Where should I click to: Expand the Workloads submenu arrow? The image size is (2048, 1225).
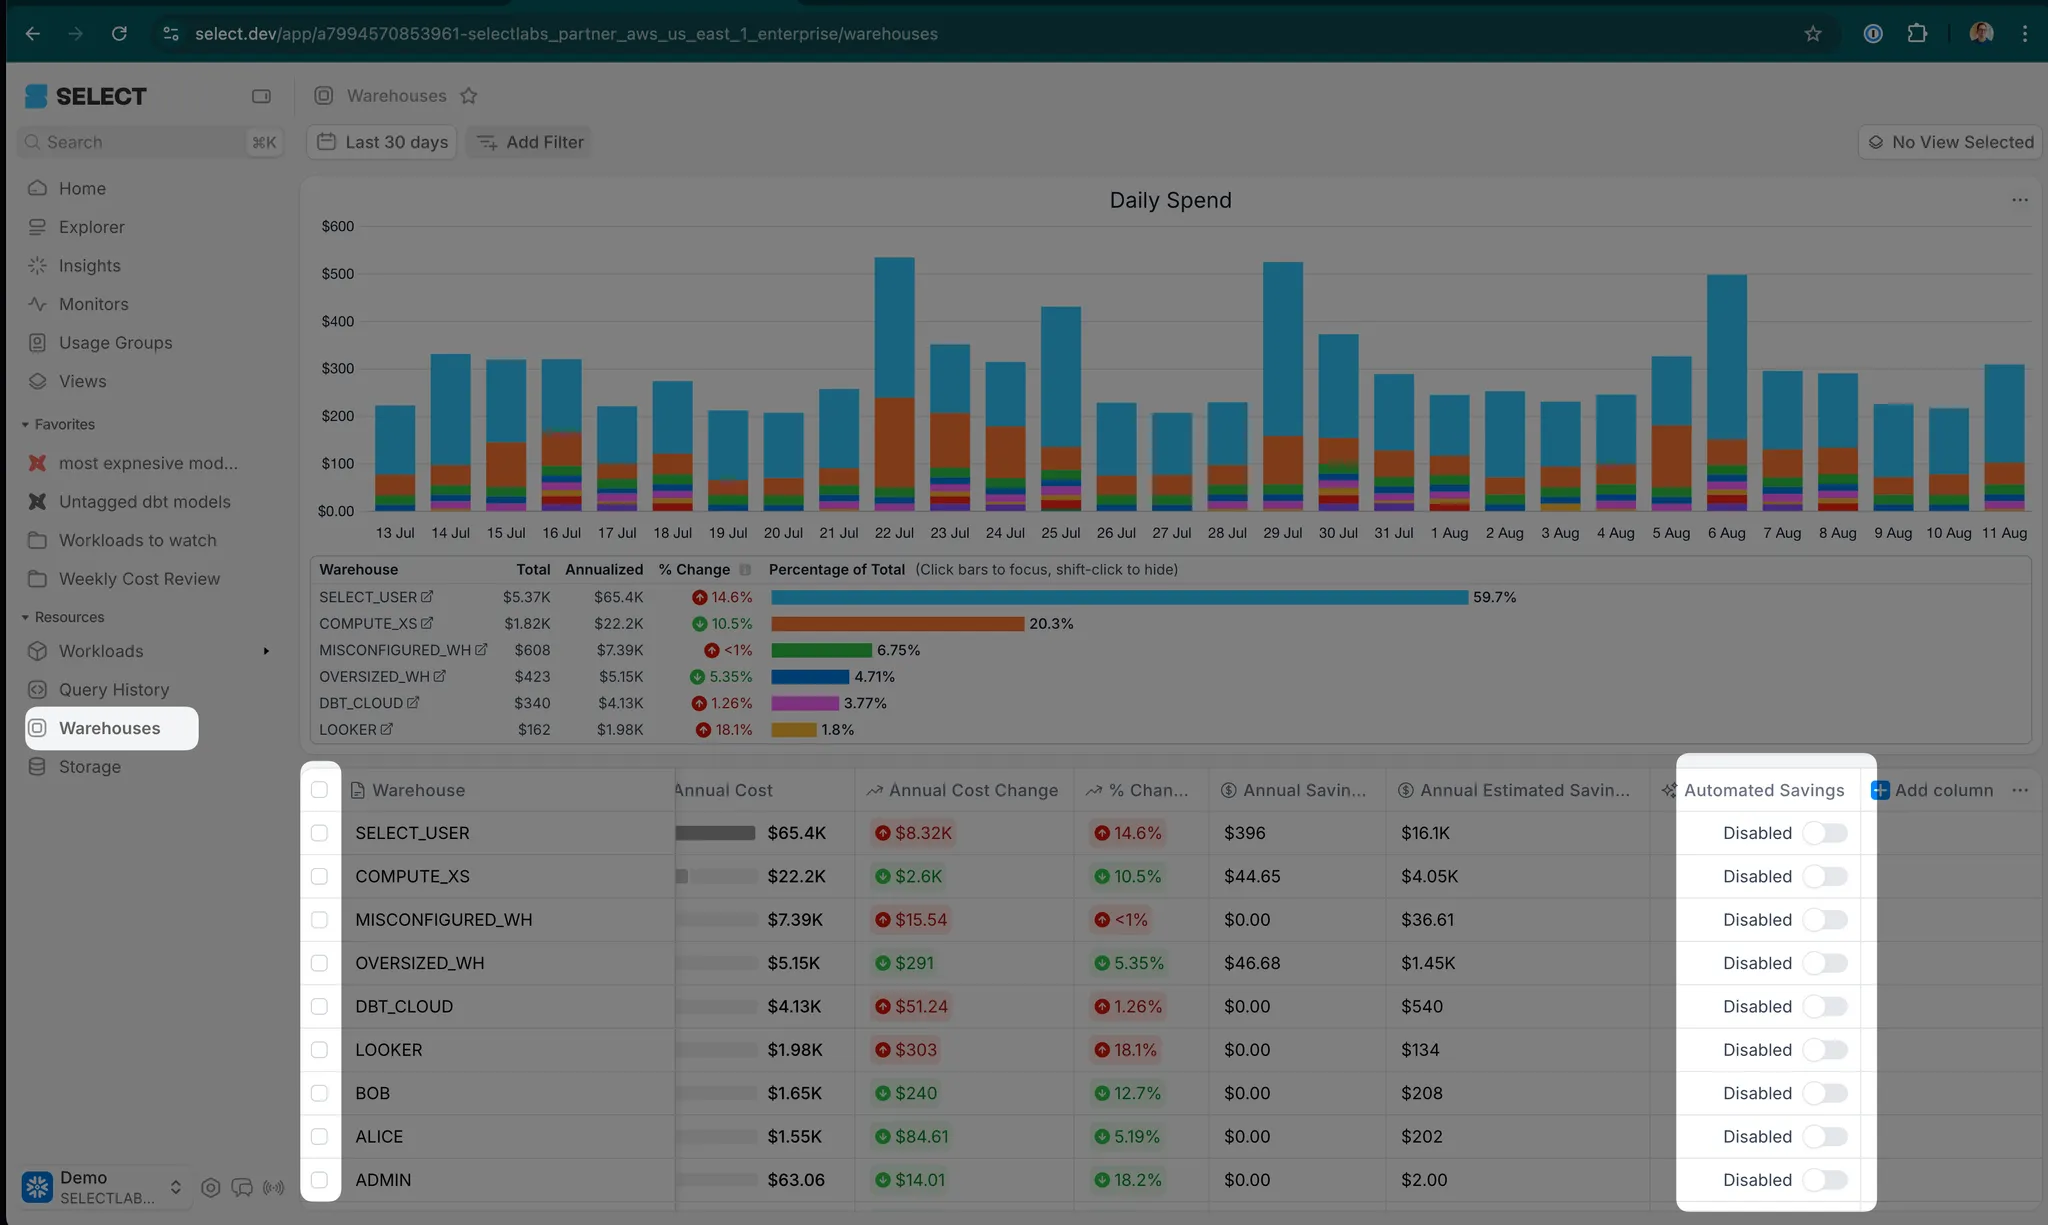point(266,651)
